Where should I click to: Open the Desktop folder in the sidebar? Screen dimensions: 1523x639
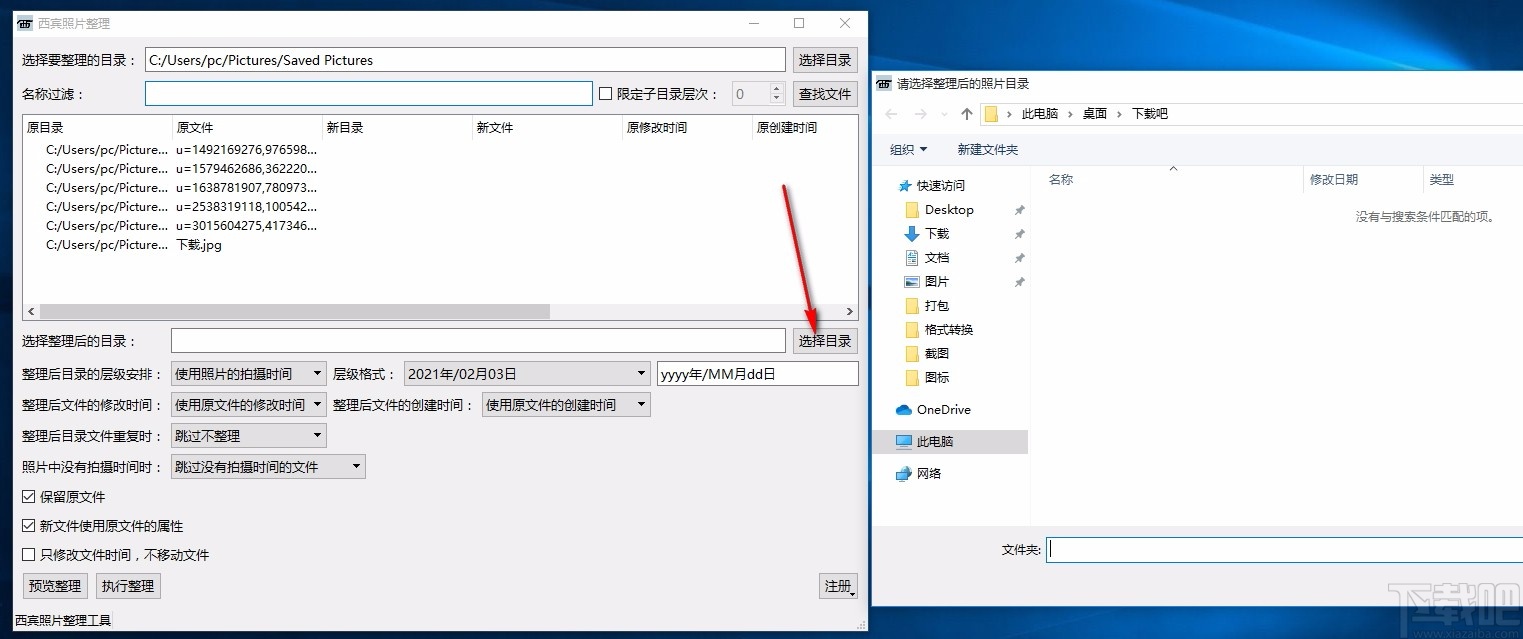click(x=948, y=209)
